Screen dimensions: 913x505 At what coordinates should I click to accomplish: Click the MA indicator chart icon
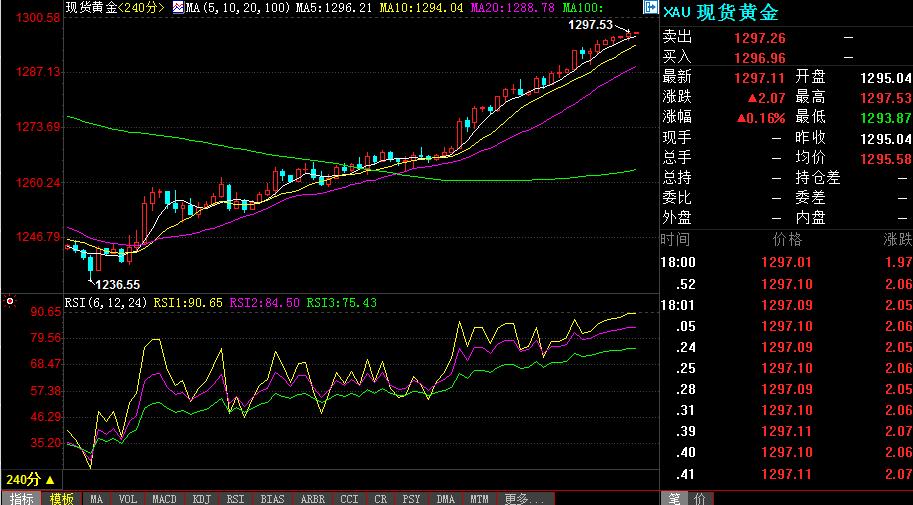click(x=178, y=8)
